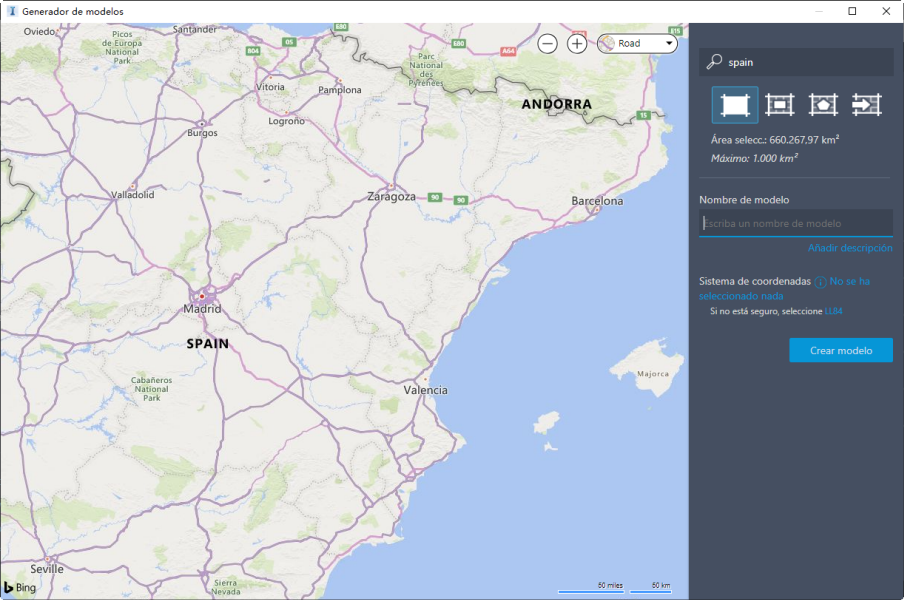Screen dimensions: 904x600
Task: Click the Logroño label on the map
Action: click(287, 121)
